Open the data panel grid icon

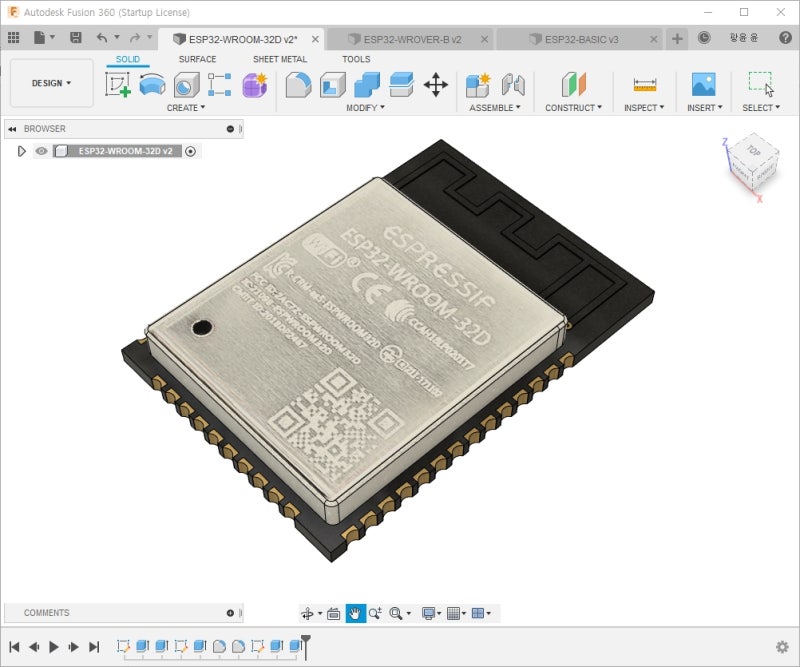click(x=14, y=37)
